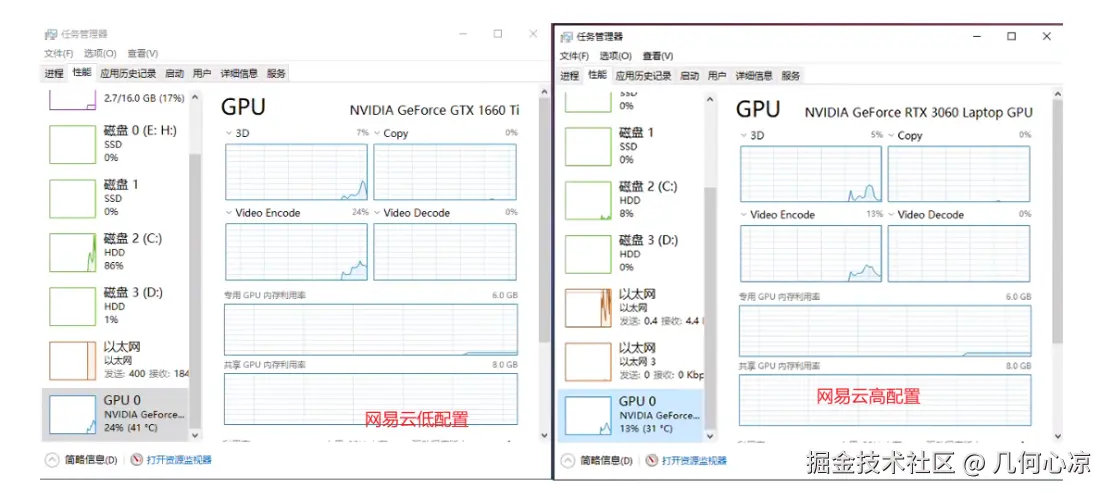Click sidebar scrollbar thumb in right window

click(710, 308)
